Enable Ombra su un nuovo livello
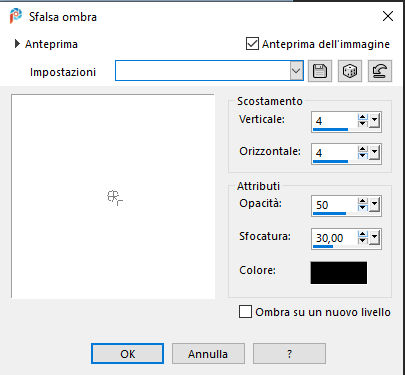405x375 pixels. point(245,312)
